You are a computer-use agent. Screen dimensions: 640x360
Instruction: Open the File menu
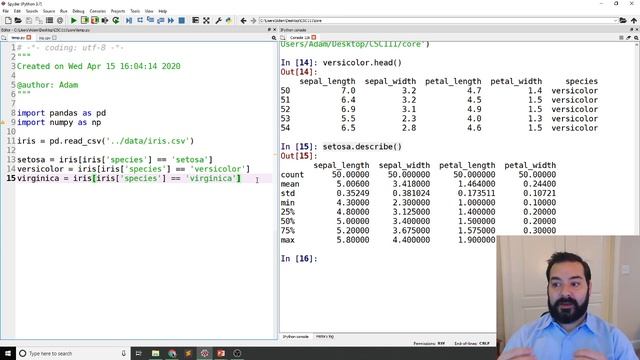(6, 11)
